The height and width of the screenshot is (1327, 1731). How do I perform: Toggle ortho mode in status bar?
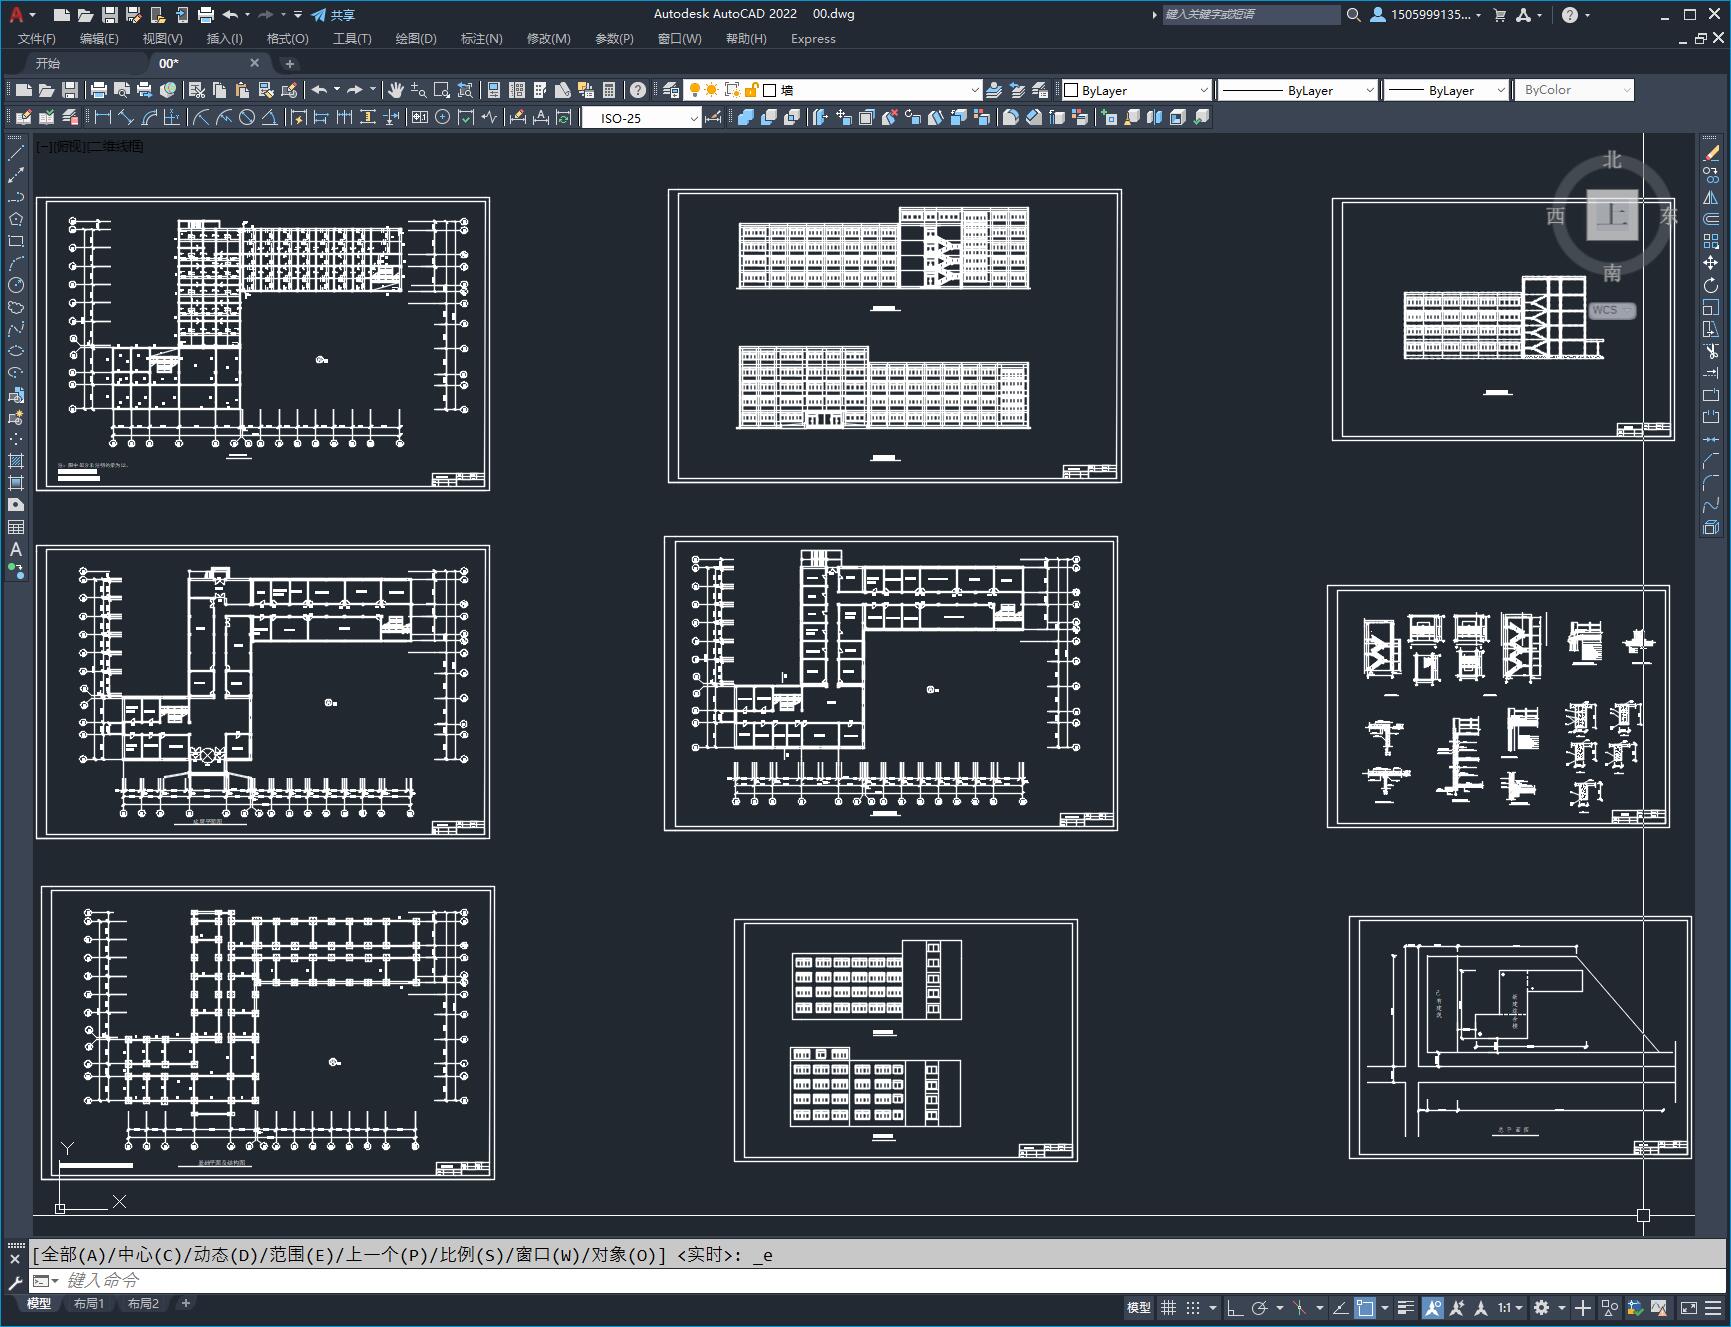(x=1235, y=1307)
